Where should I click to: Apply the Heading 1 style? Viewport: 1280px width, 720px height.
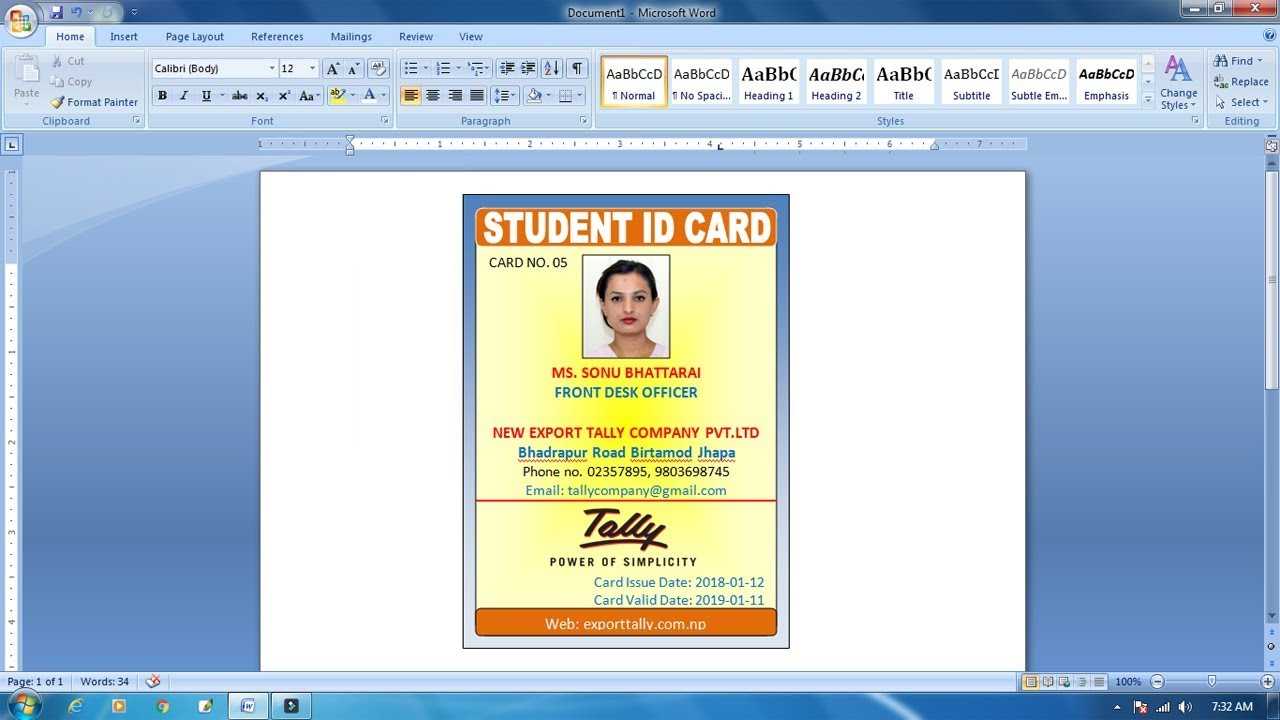[768, 81]
